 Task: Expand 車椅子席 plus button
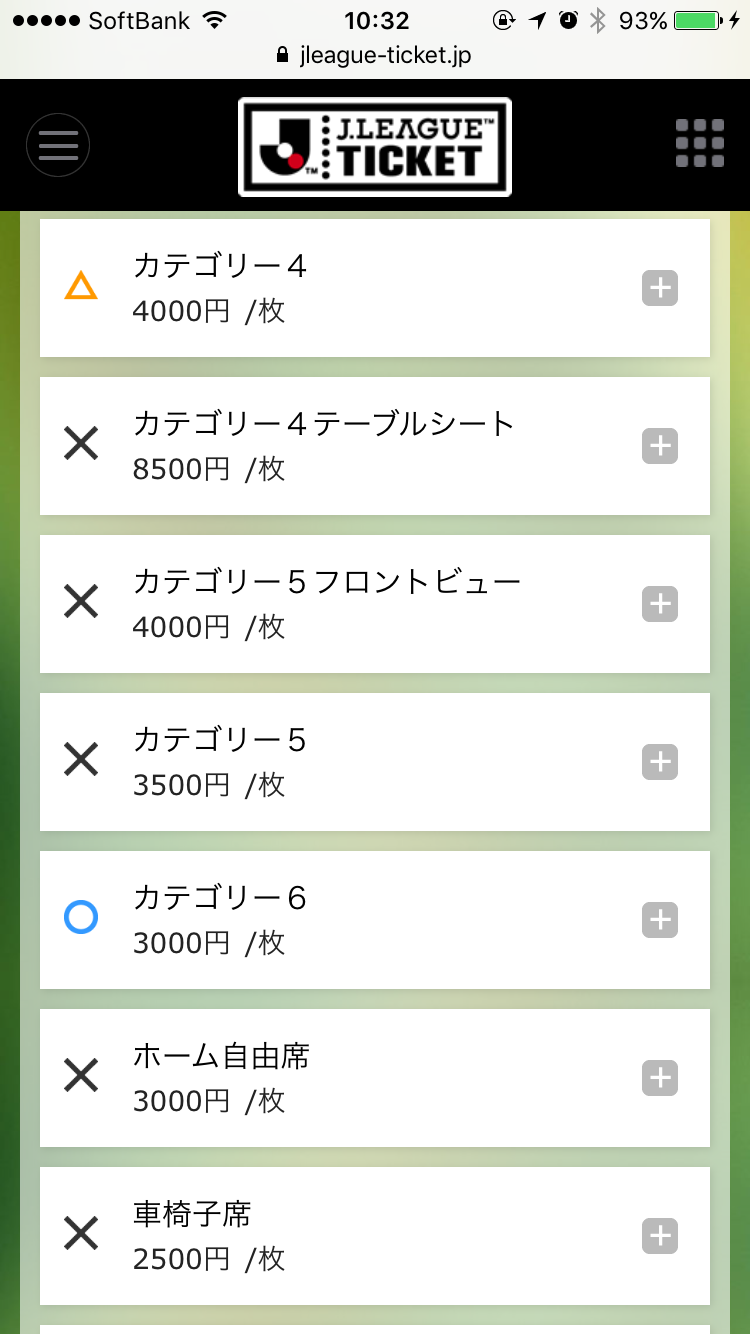(660, 1236)
